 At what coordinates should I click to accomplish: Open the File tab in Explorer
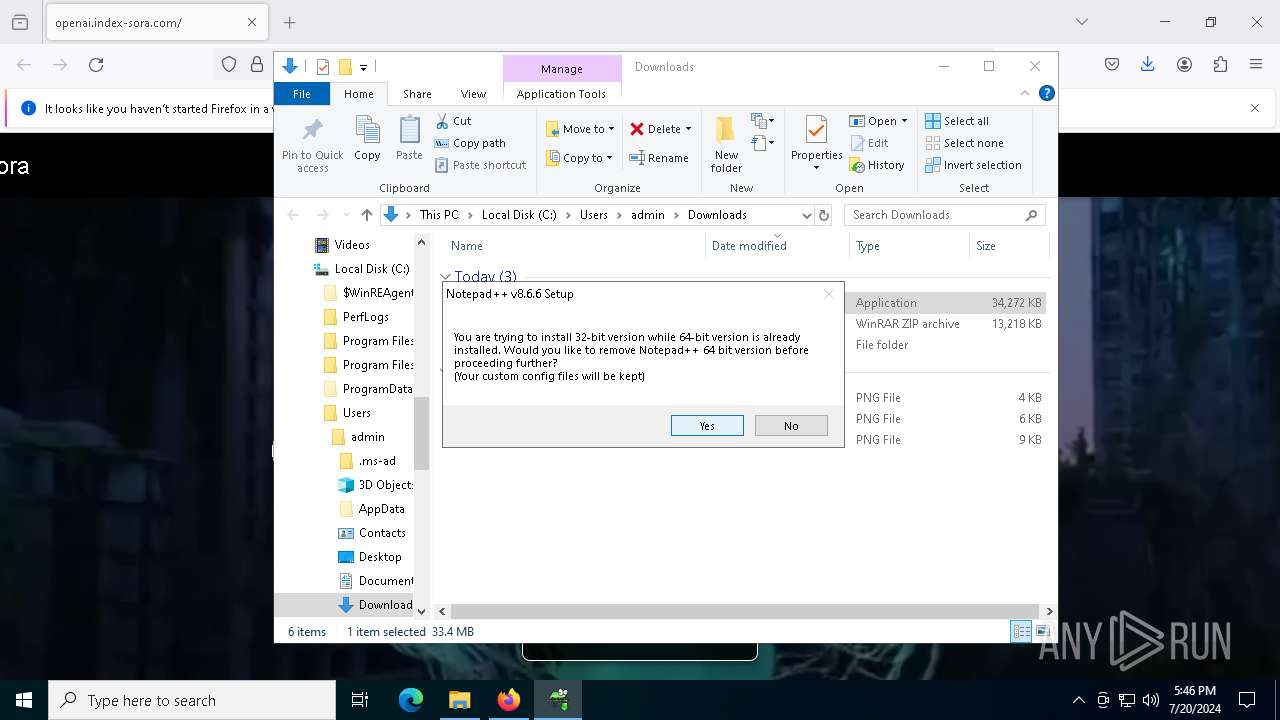click(302, 94)
